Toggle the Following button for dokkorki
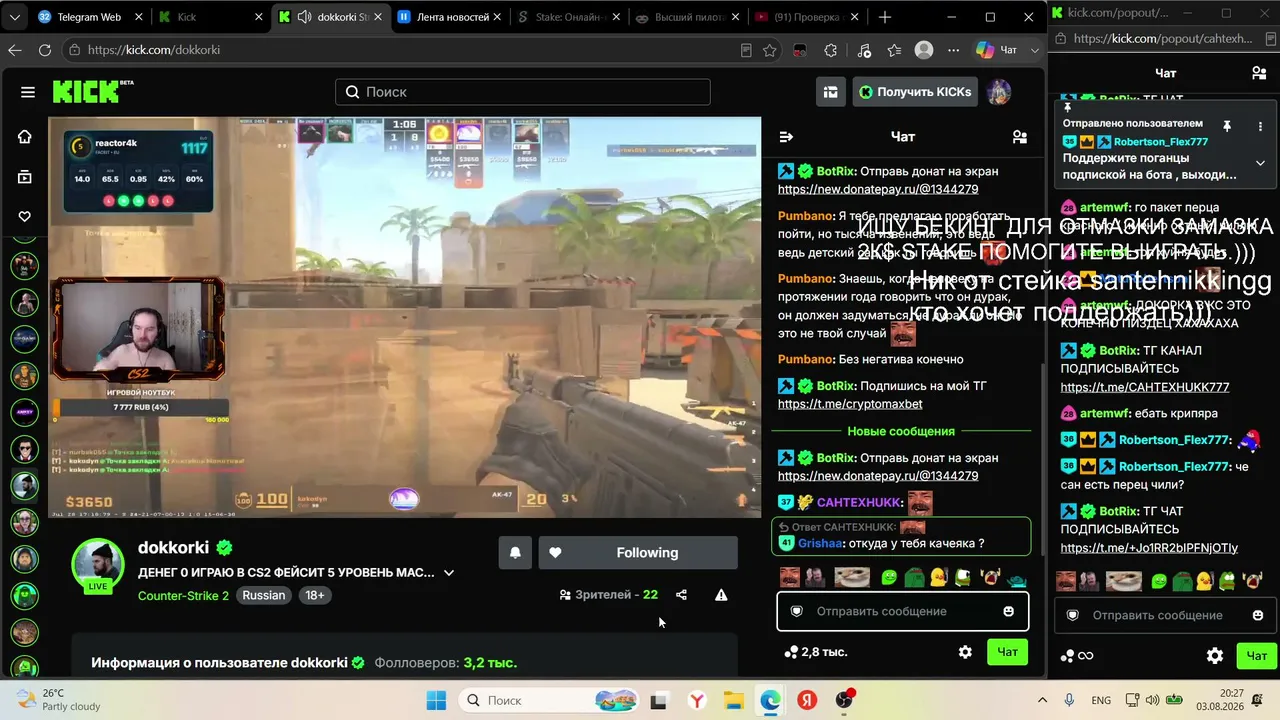 [638, 553]
